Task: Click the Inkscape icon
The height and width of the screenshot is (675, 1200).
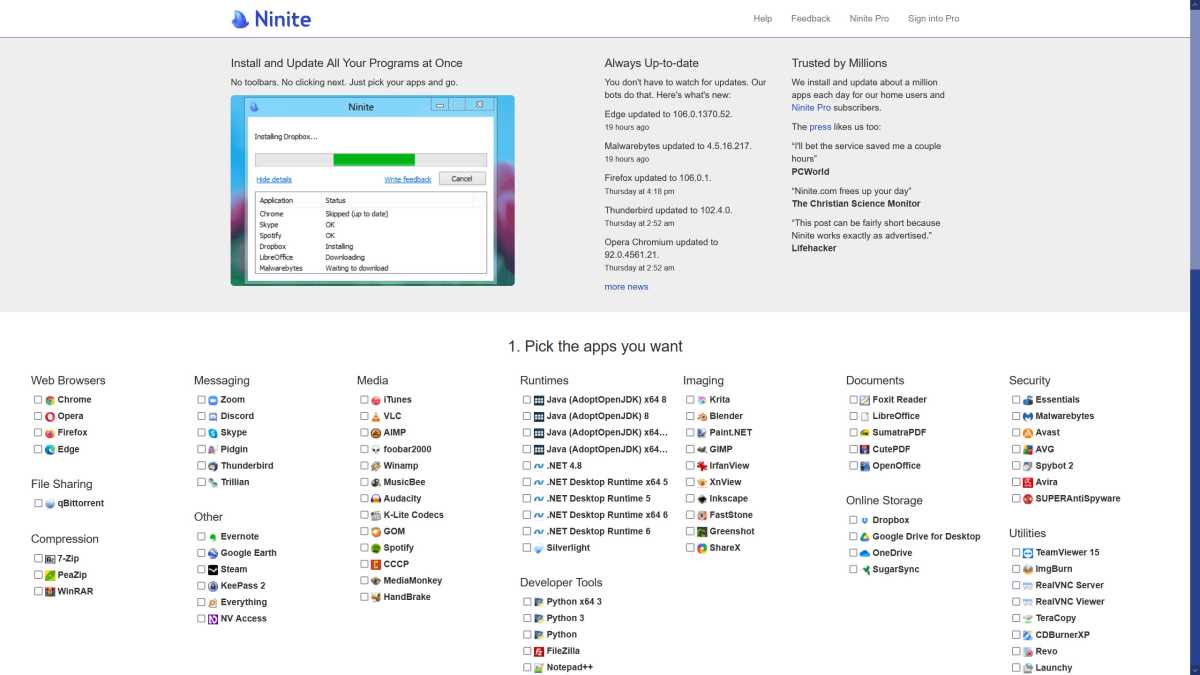Action: click(702, 499)
